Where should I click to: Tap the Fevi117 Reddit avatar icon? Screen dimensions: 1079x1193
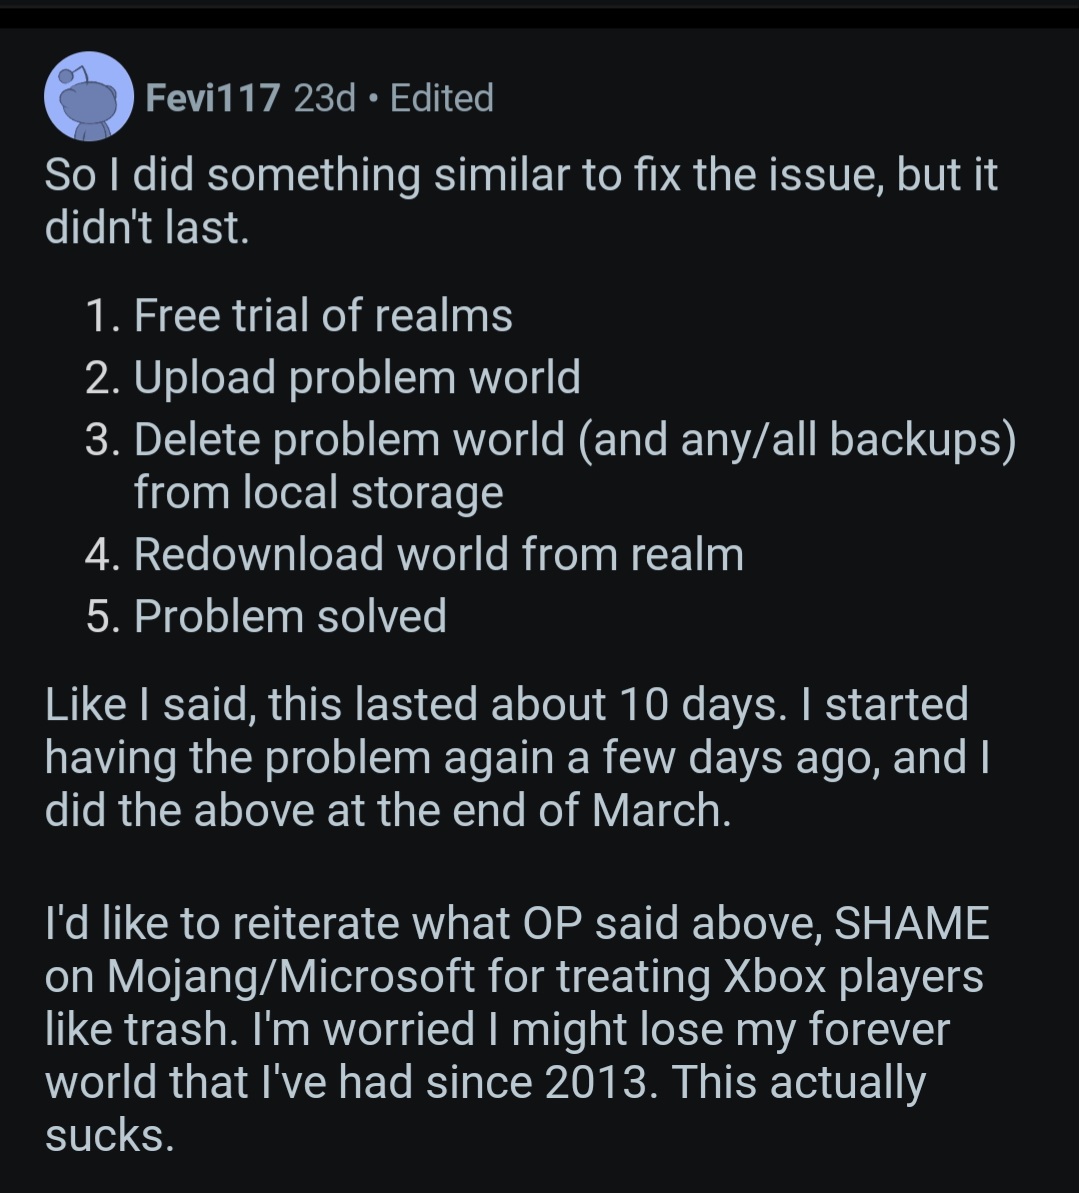click(x=88, y=97)
